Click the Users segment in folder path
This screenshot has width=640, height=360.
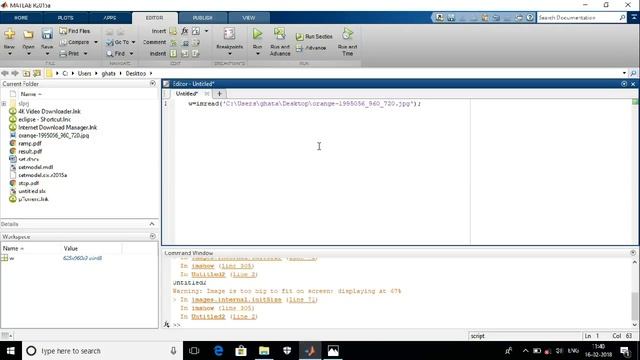click(84, 73)
